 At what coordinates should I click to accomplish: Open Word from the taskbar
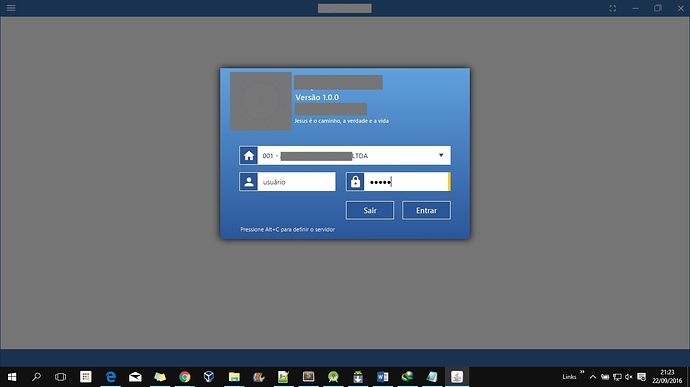[382, 377]
